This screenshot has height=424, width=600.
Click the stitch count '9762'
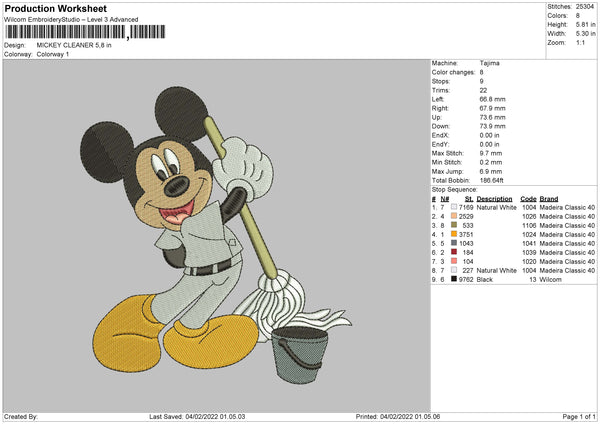click(x=466, y=279)
